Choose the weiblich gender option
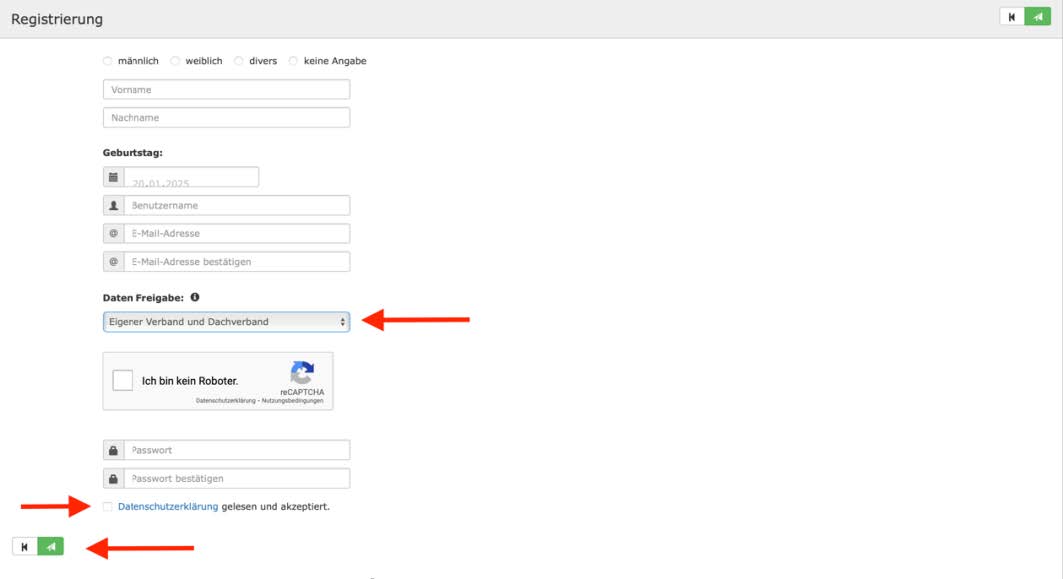The width and height of the screenshot is (1063, 579). click(x=175, y=61)
